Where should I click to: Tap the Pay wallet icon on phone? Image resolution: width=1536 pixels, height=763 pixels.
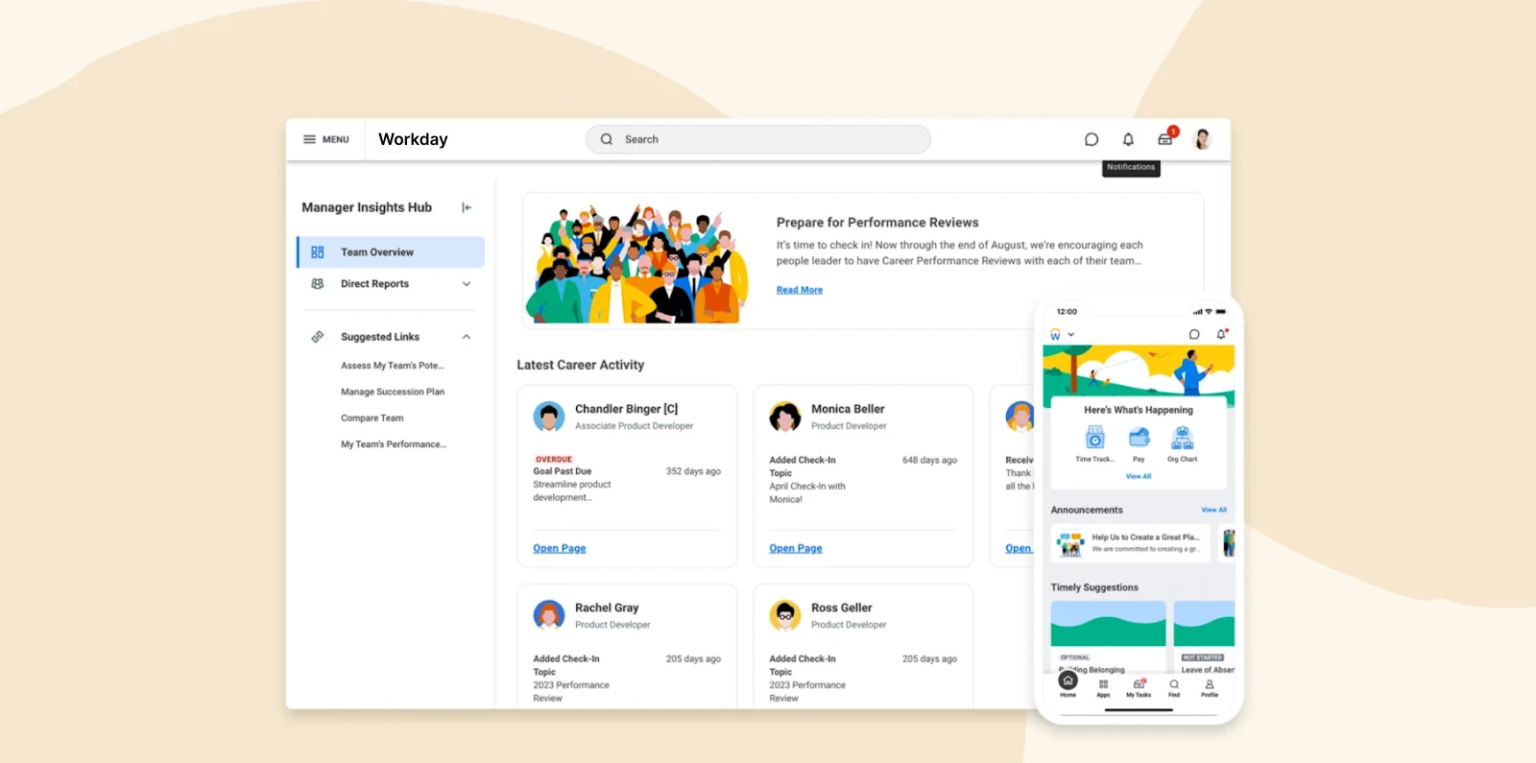pos(1139,438)
